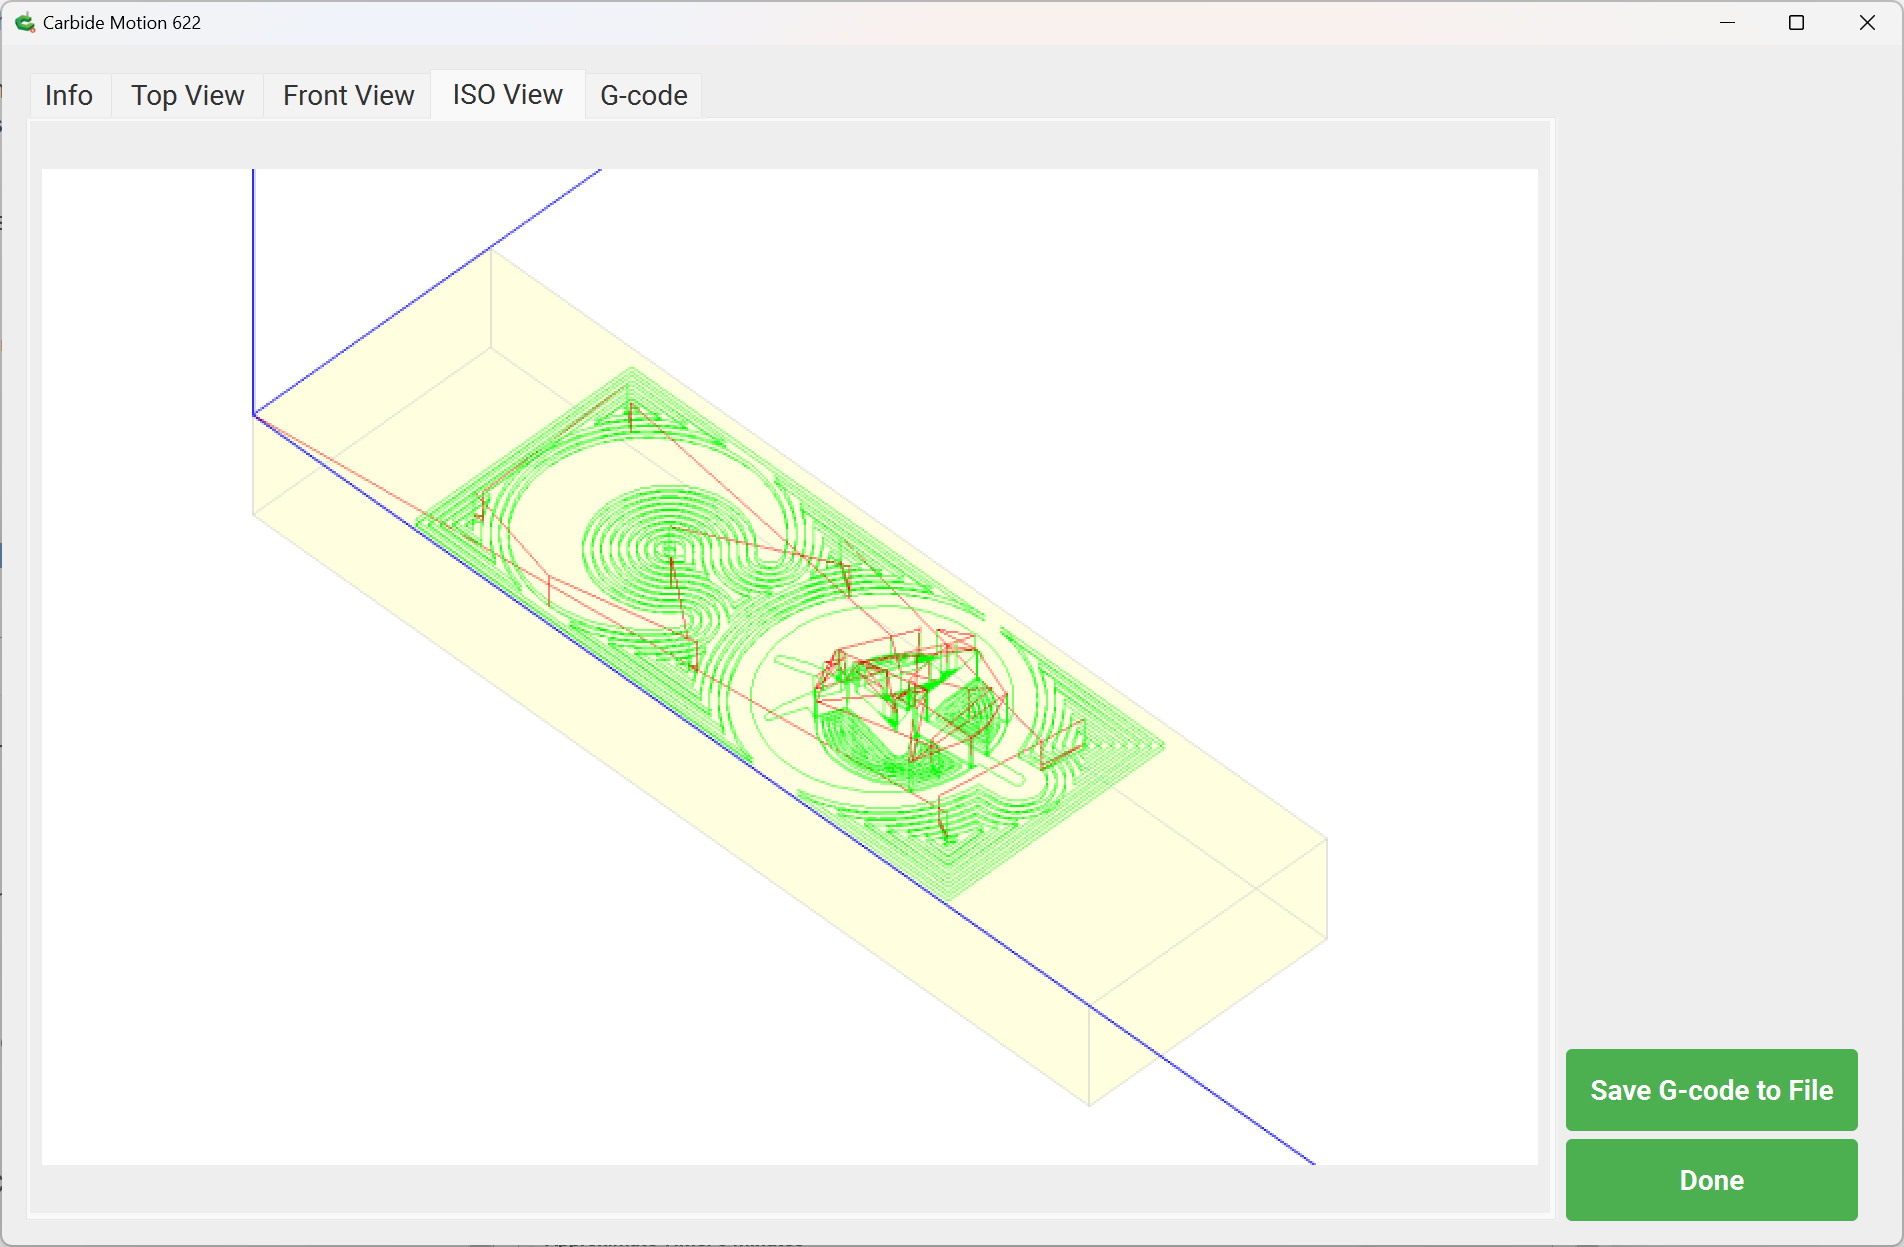Click the vertical blue Z-axis line
The height and width of the screenshot is (1247, 1904).
[x=253, y=290]
